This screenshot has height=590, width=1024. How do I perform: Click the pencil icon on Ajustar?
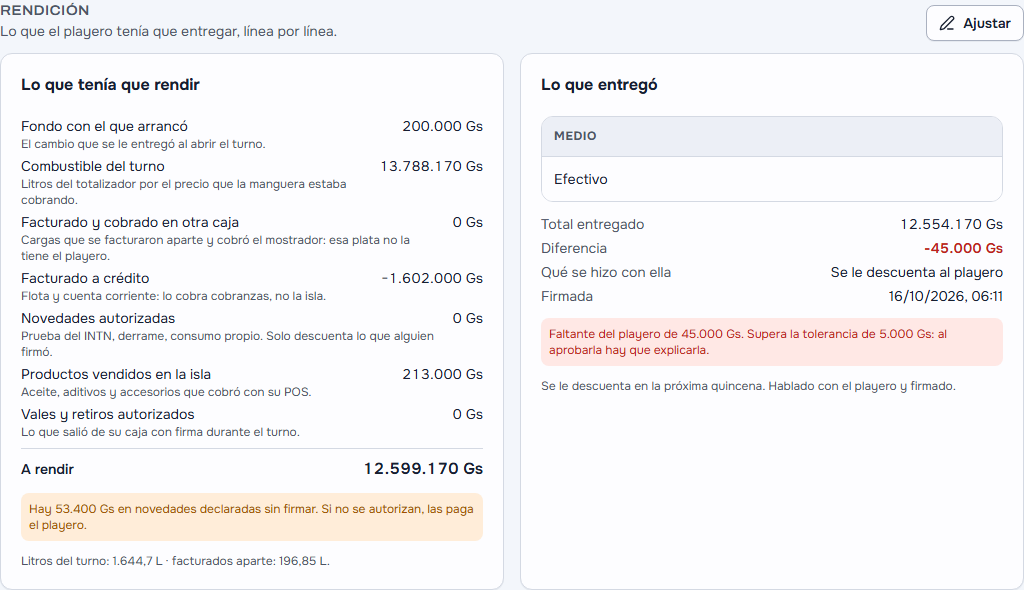(947, 24)
